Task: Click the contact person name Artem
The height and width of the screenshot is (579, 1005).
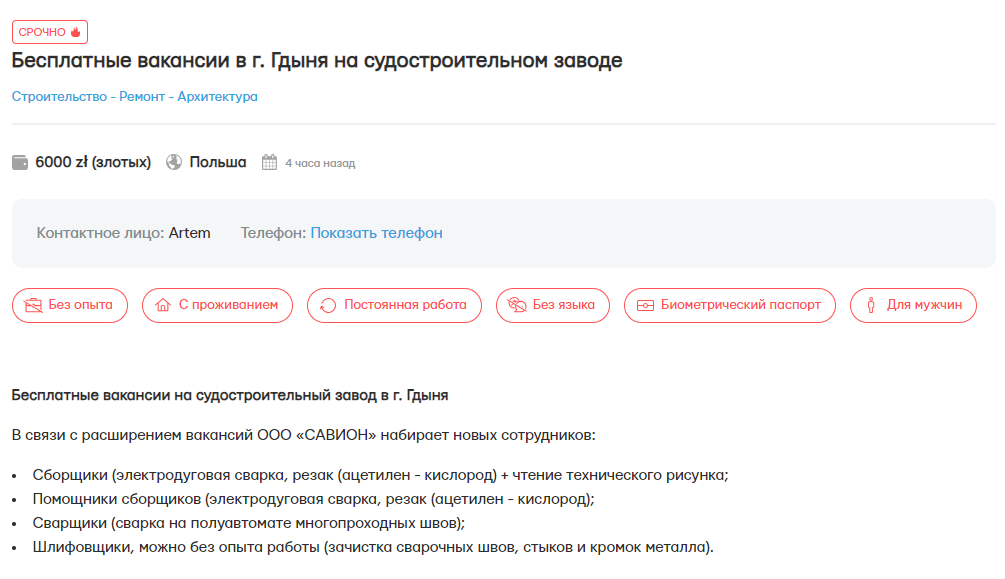Action: point(189,233)
